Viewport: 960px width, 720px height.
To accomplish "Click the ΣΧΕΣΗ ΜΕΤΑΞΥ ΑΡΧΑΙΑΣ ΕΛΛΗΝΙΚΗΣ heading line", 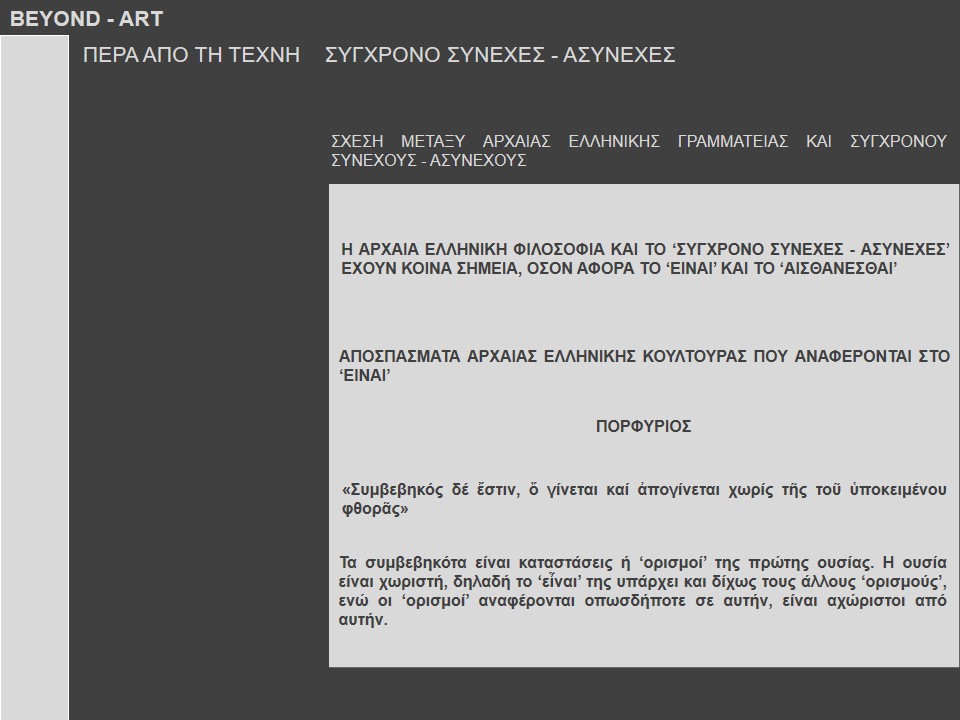I will 638,141.
